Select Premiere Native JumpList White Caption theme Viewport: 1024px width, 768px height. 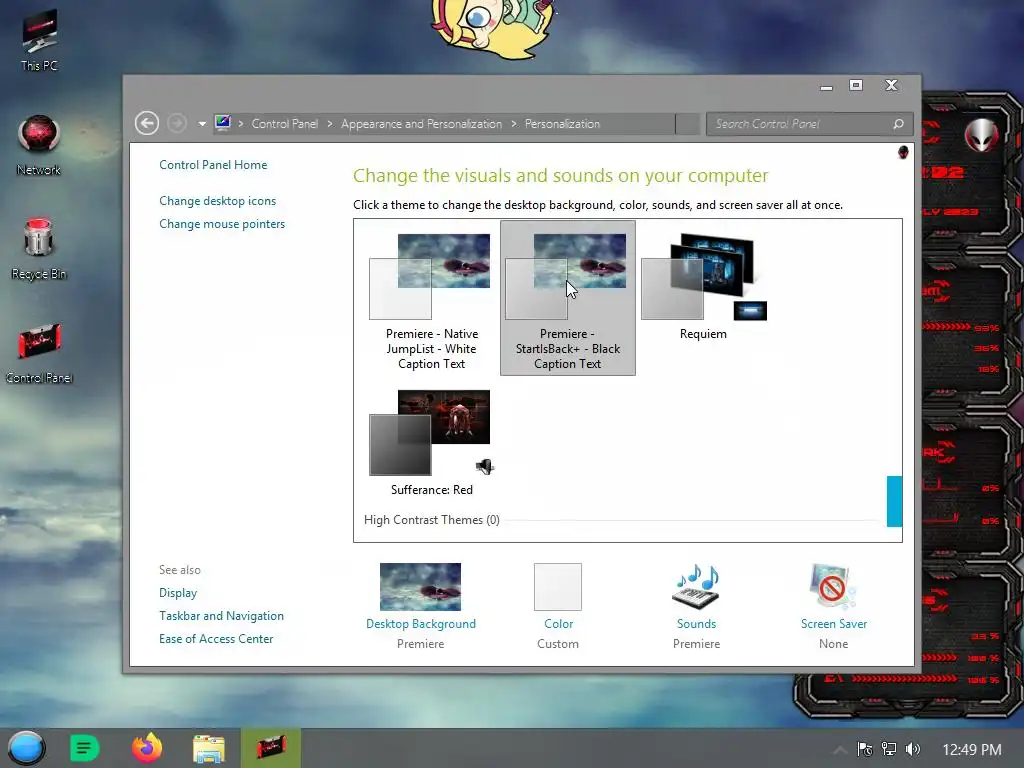(431, 298)
